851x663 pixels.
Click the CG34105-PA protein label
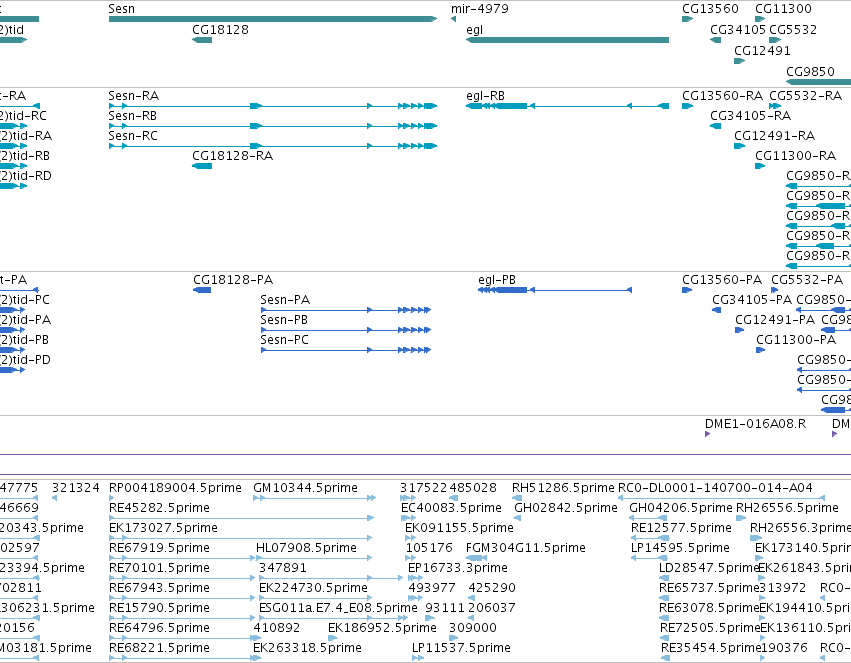pos(752,300)
